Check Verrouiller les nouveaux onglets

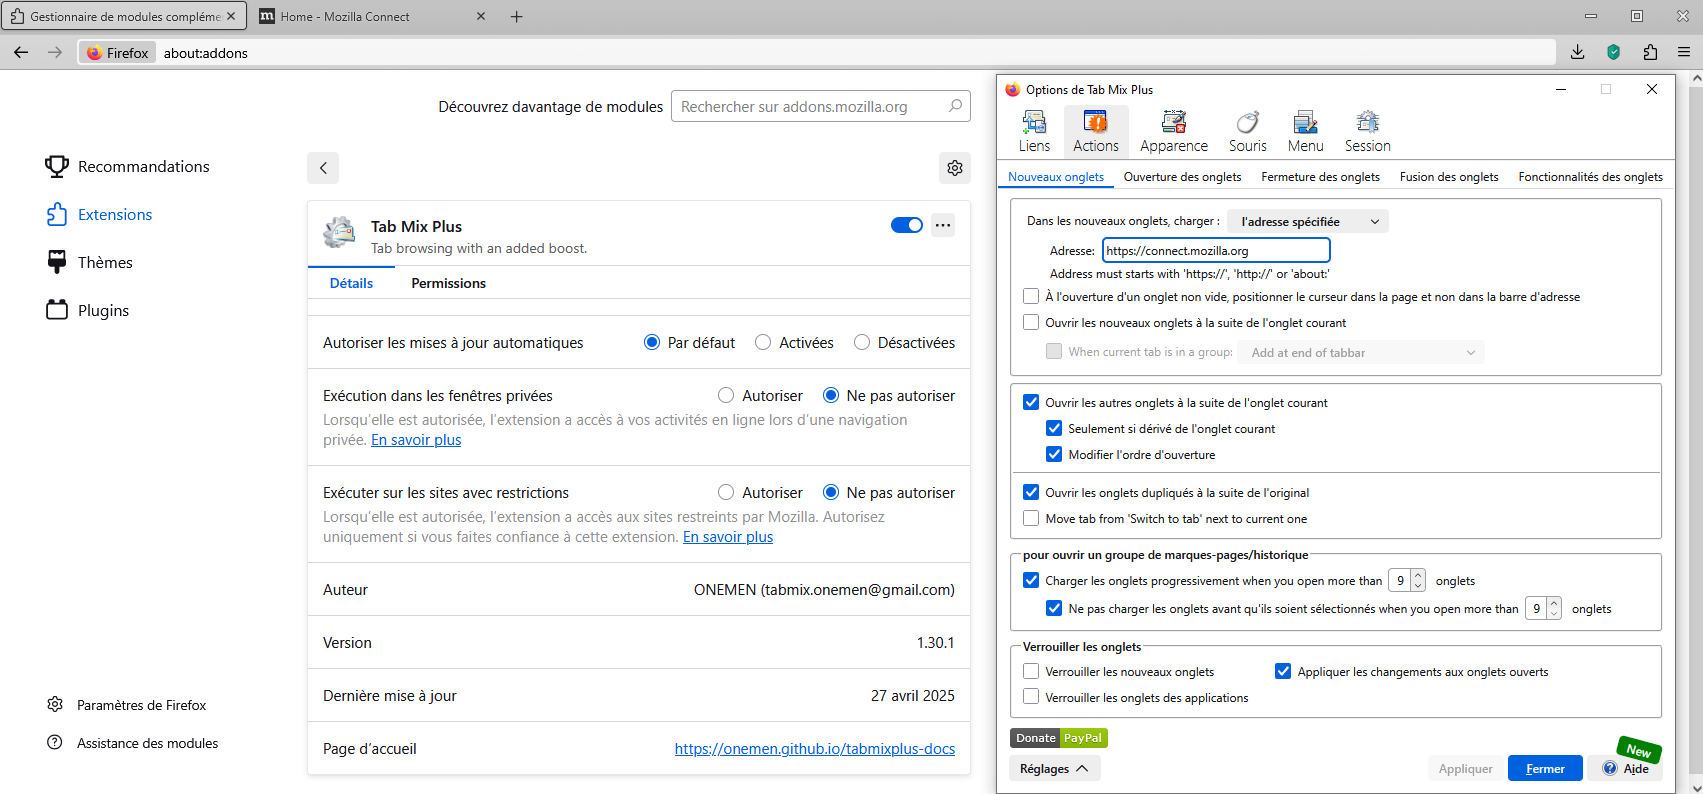coord(1031,671)
